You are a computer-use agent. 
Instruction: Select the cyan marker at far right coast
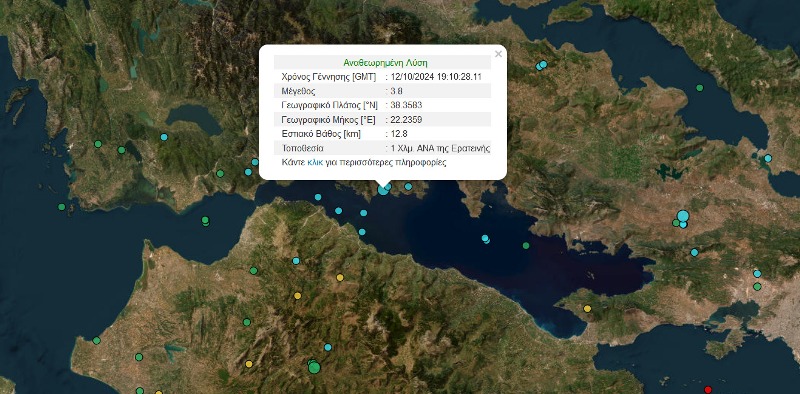(x=768, y=158)
